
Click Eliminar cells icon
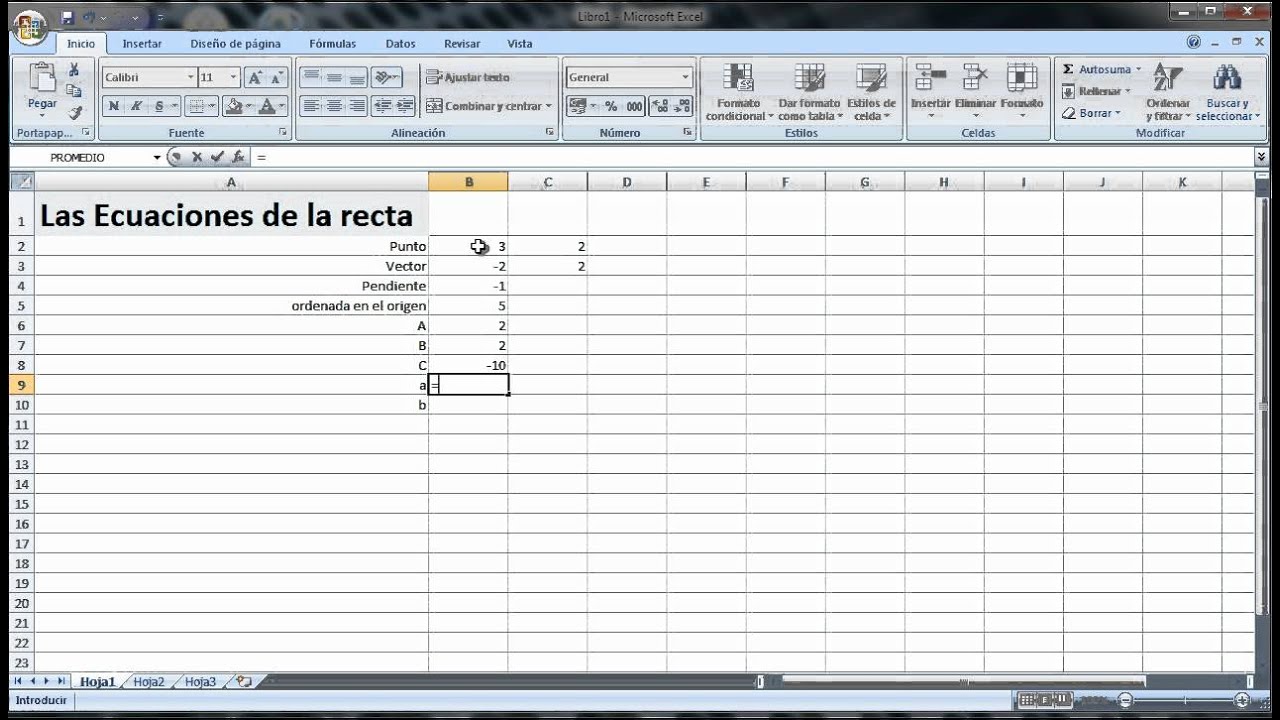tap(976, 92)
